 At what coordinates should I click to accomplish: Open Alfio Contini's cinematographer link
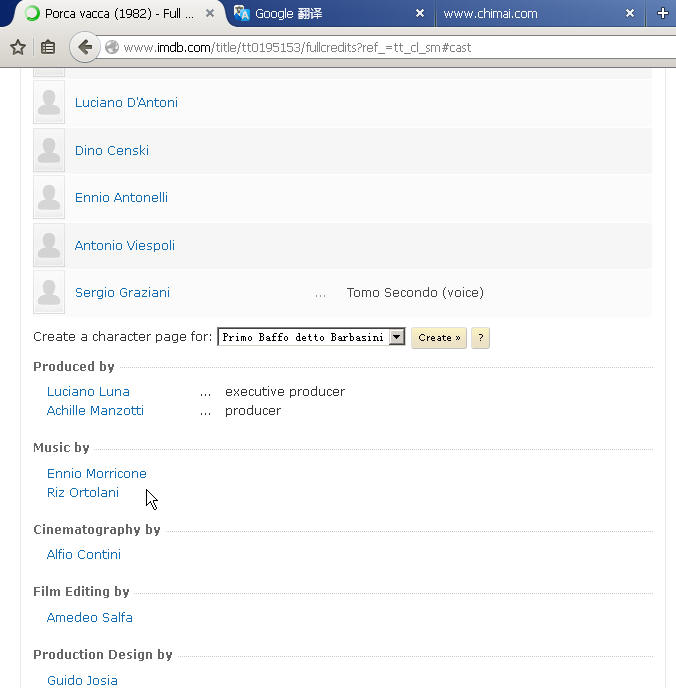tap(84, 555)
